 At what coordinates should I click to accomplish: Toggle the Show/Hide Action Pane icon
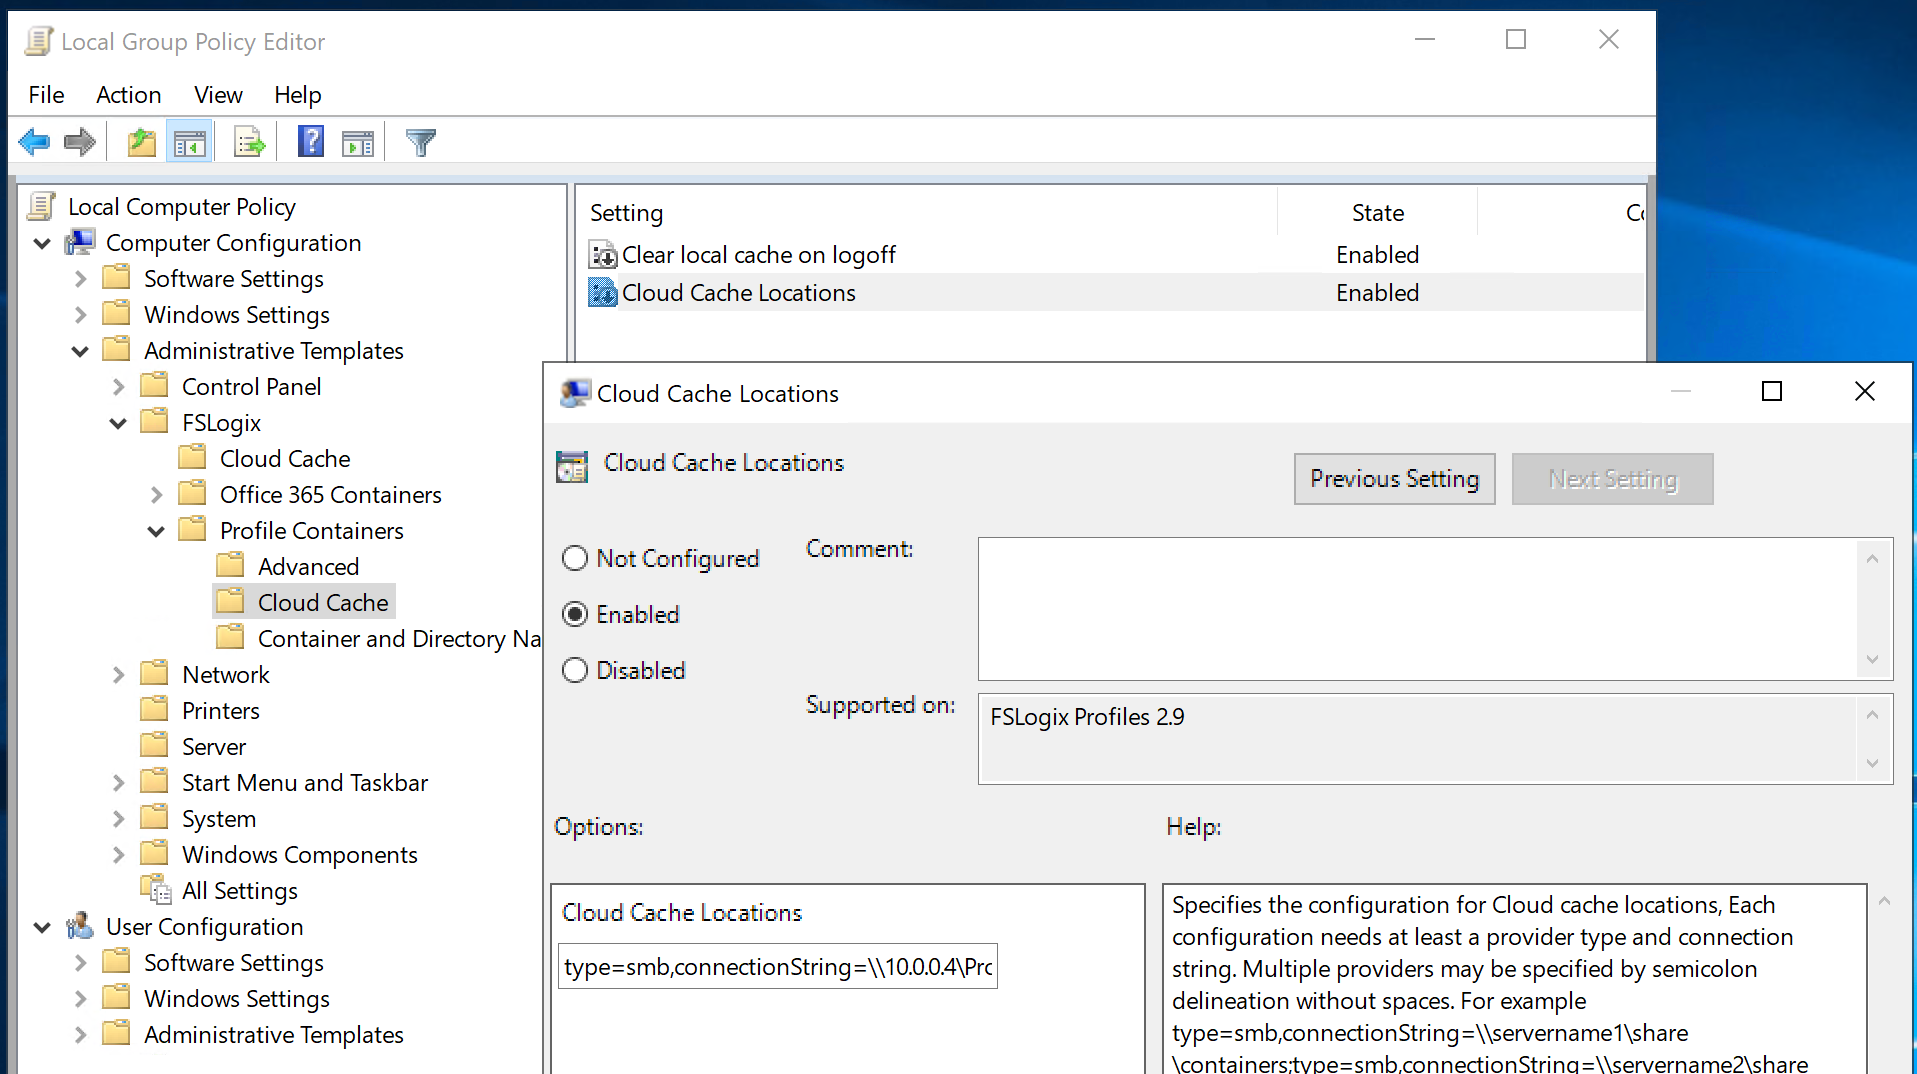[358, 141]
